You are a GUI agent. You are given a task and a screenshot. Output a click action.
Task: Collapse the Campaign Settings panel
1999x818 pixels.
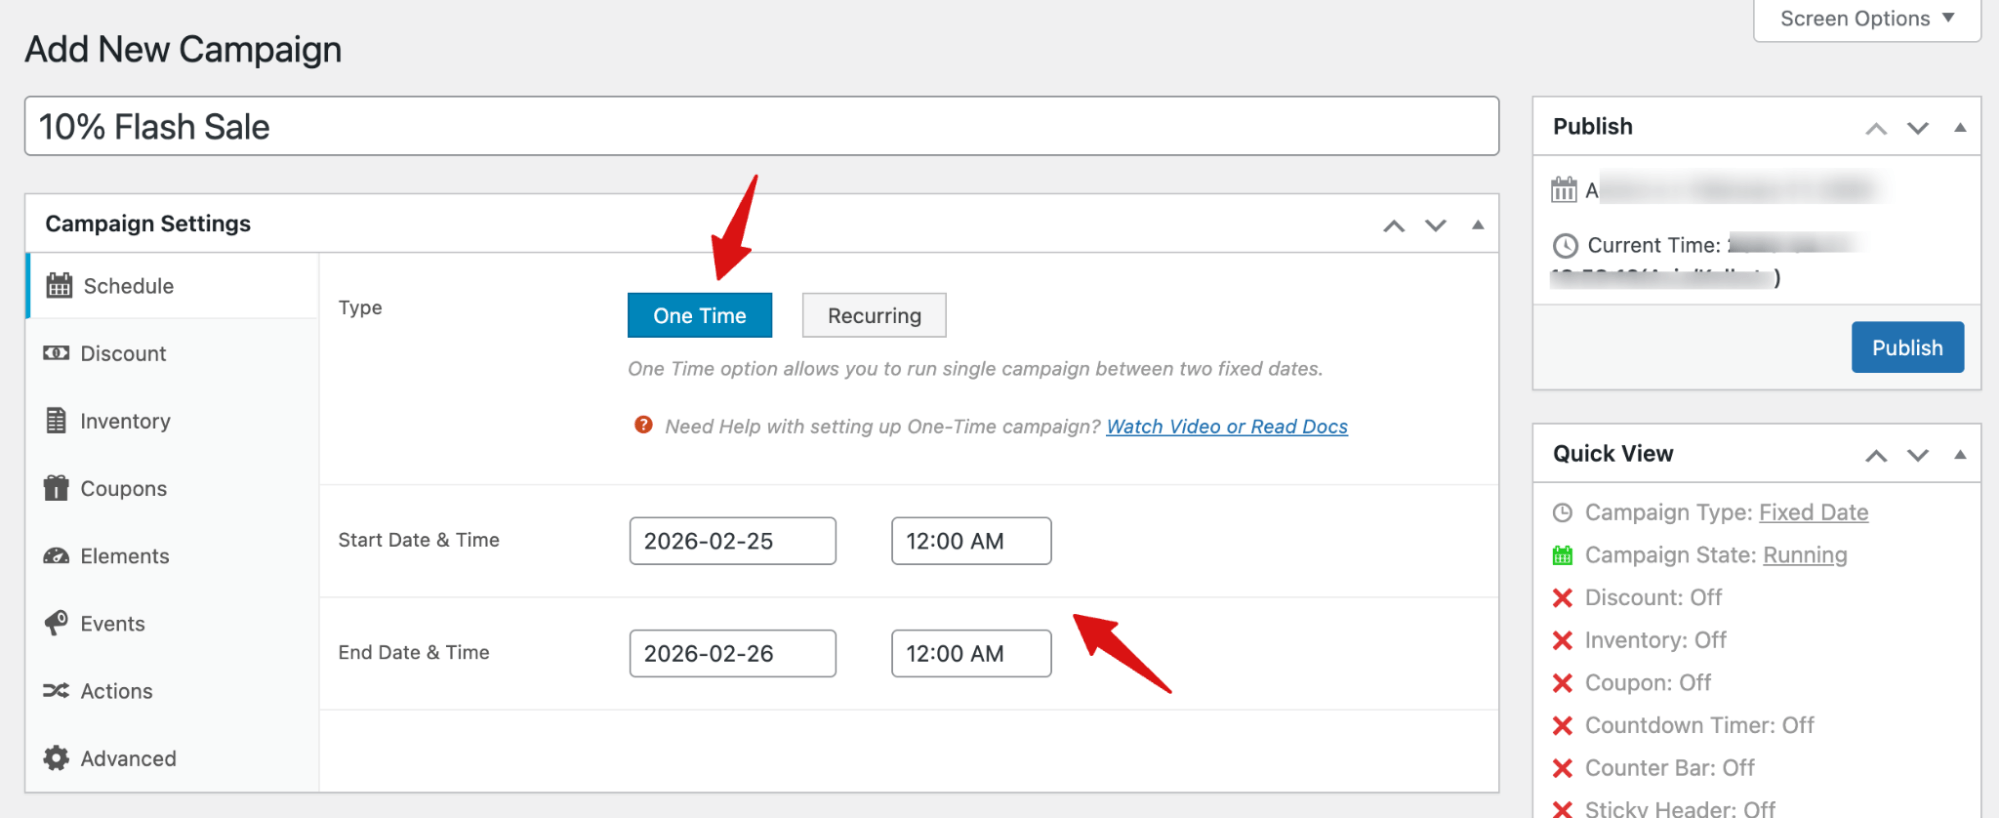pos(1478,225)
